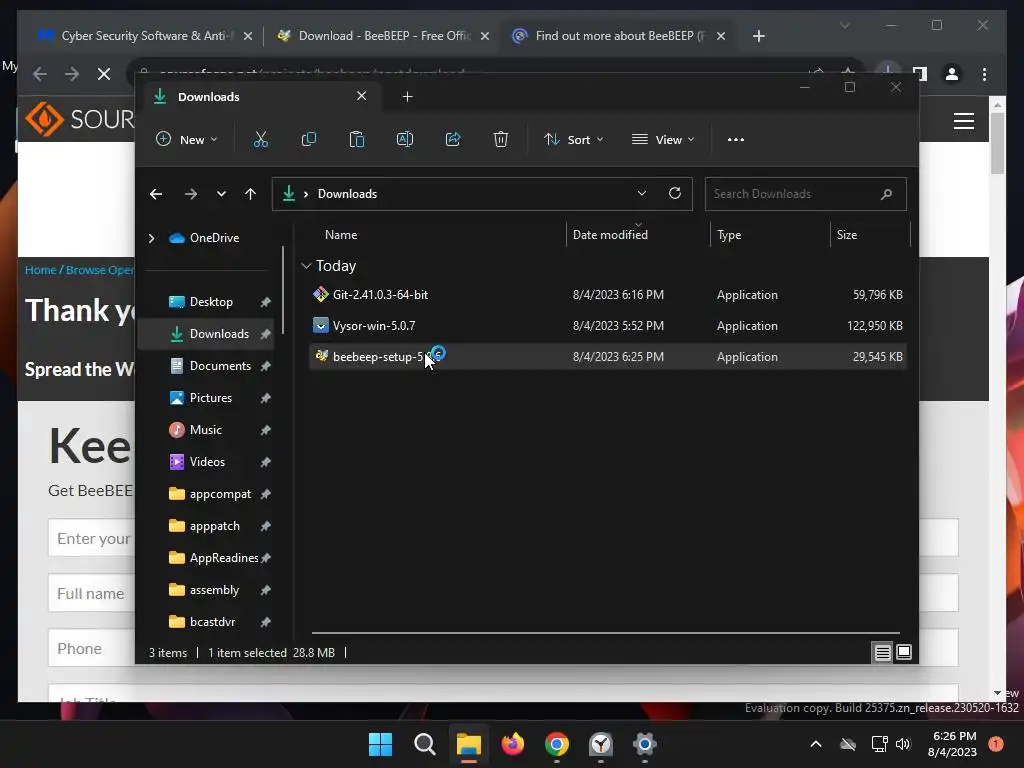Click the Cut scissors icon in Explorer toolbar
Screen dimensions: 1024x768
coord(261,139)
